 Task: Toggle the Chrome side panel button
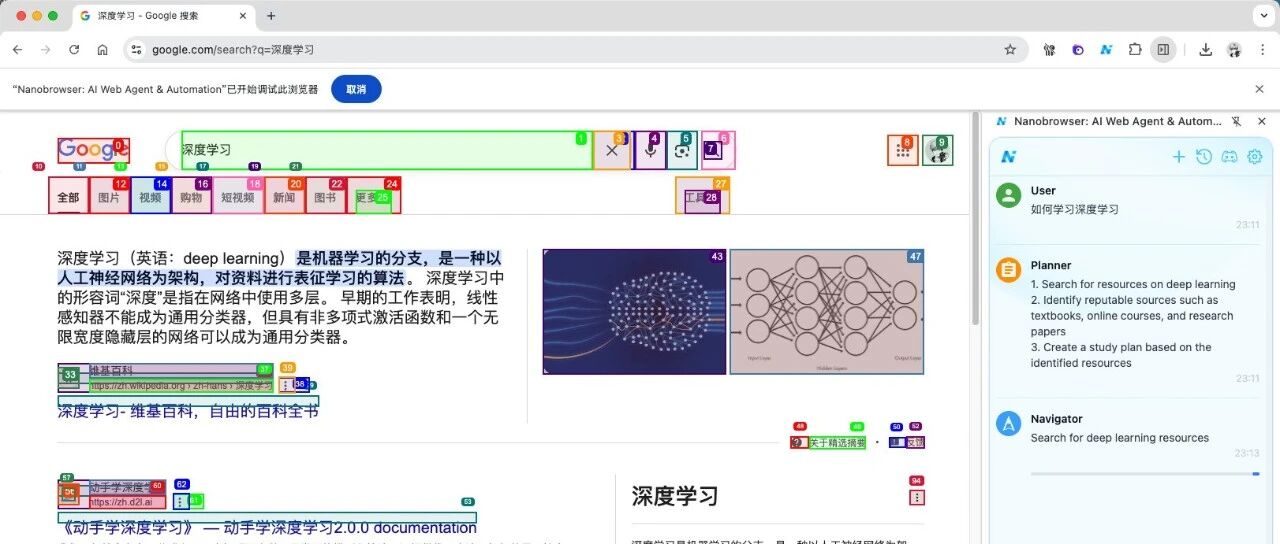(x=1163, y=50)
